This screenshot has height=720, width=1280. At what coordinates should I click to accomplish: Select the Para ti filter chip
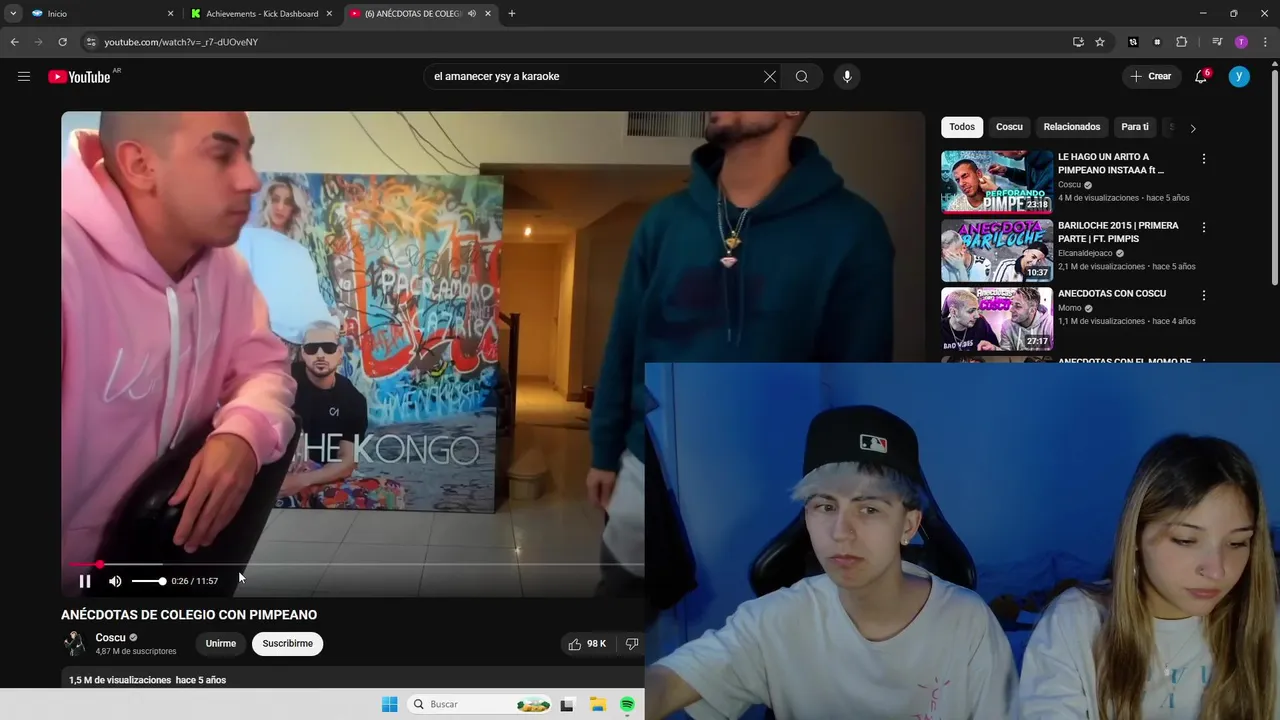pyautogui.click(x=1135, y=127)
